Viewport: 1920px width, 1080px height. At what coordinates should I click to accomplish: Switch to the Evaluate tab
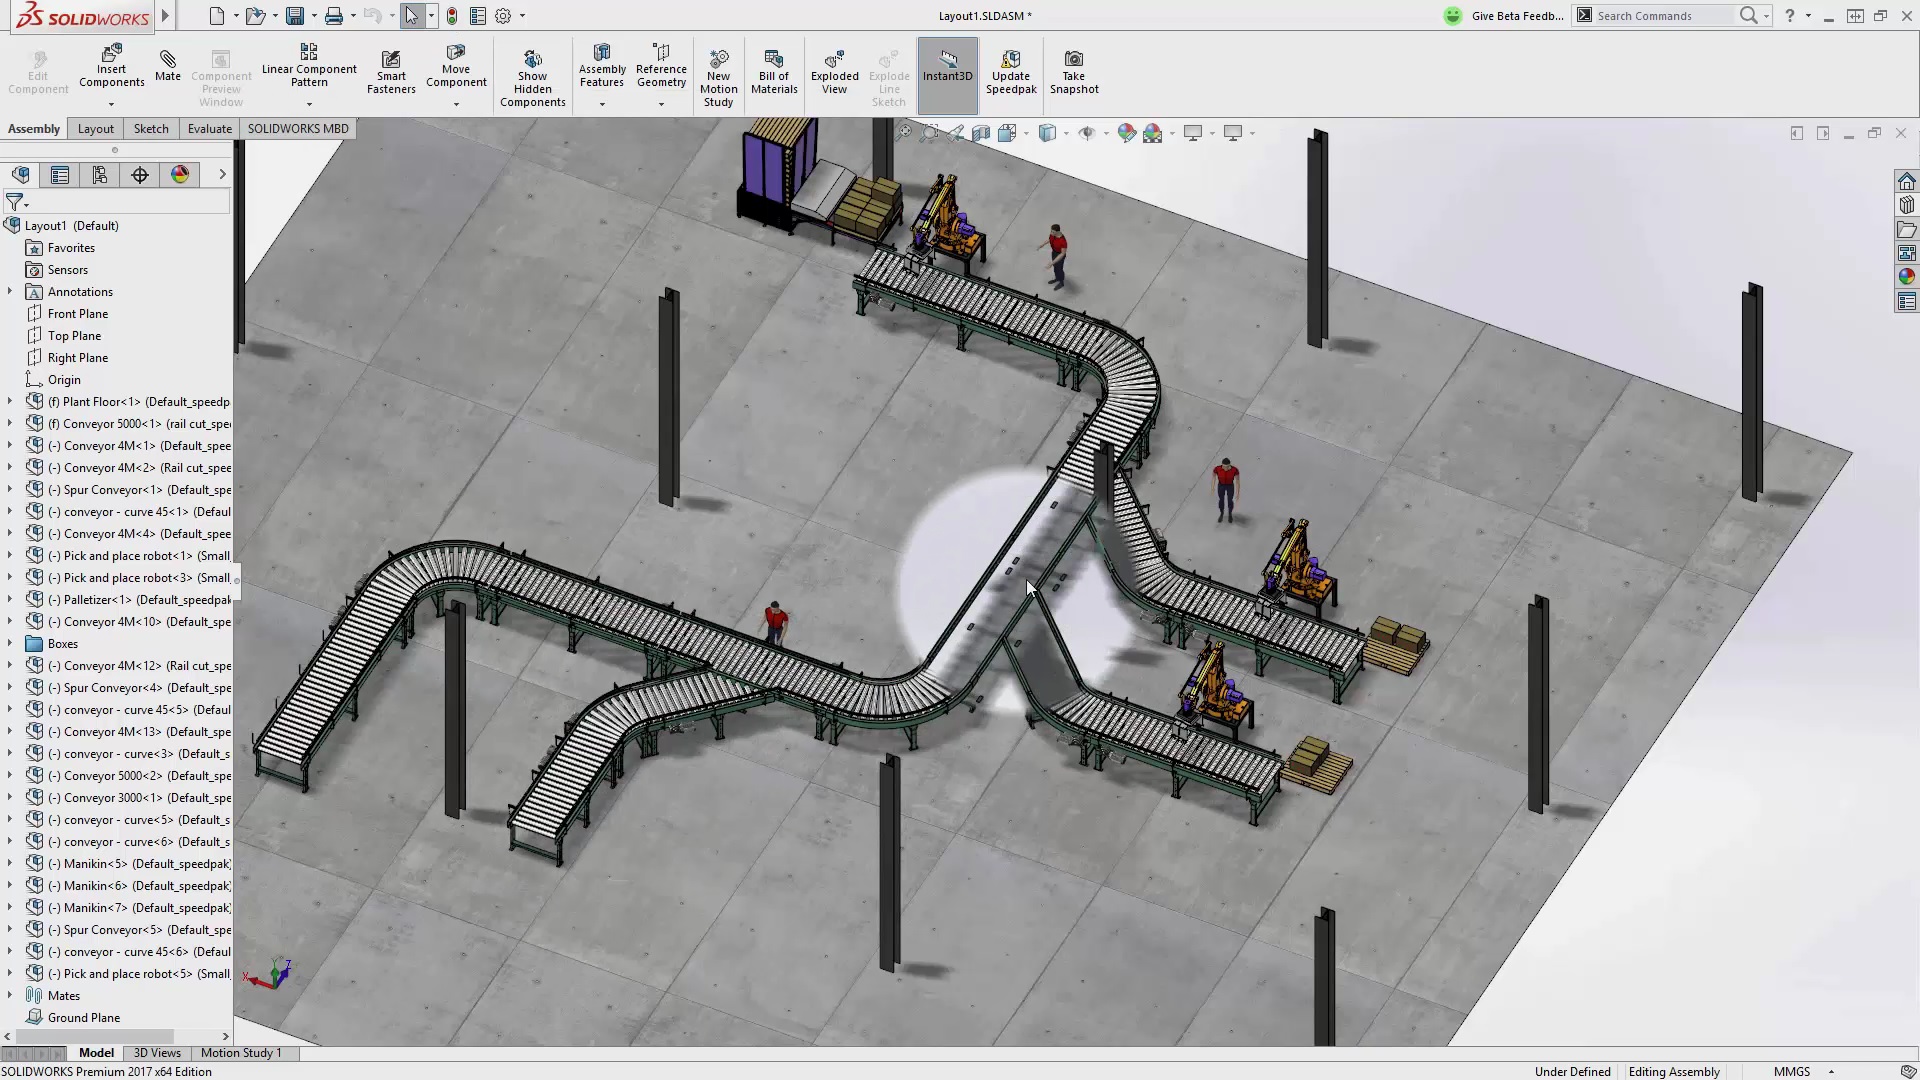click(209, 128)
